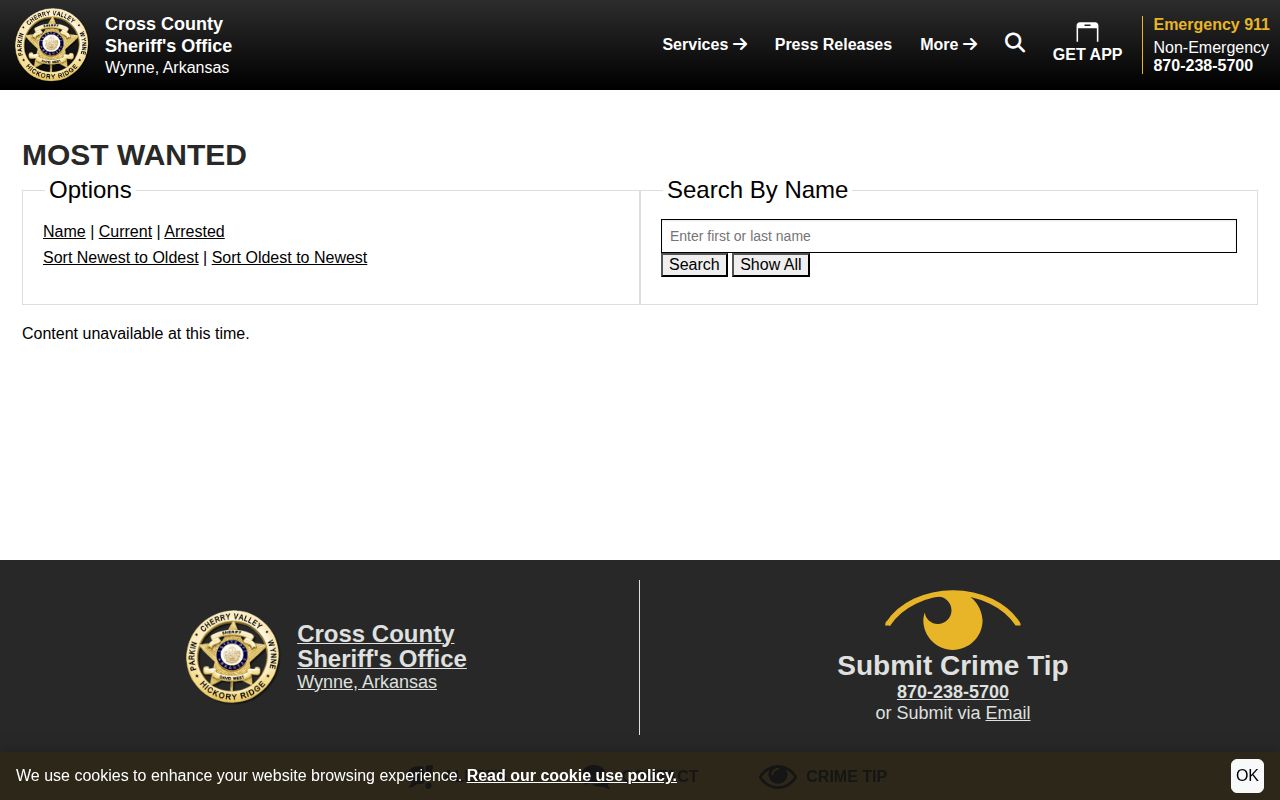Open Read our cookie use policy link
1280x800 pixels.
572,775
